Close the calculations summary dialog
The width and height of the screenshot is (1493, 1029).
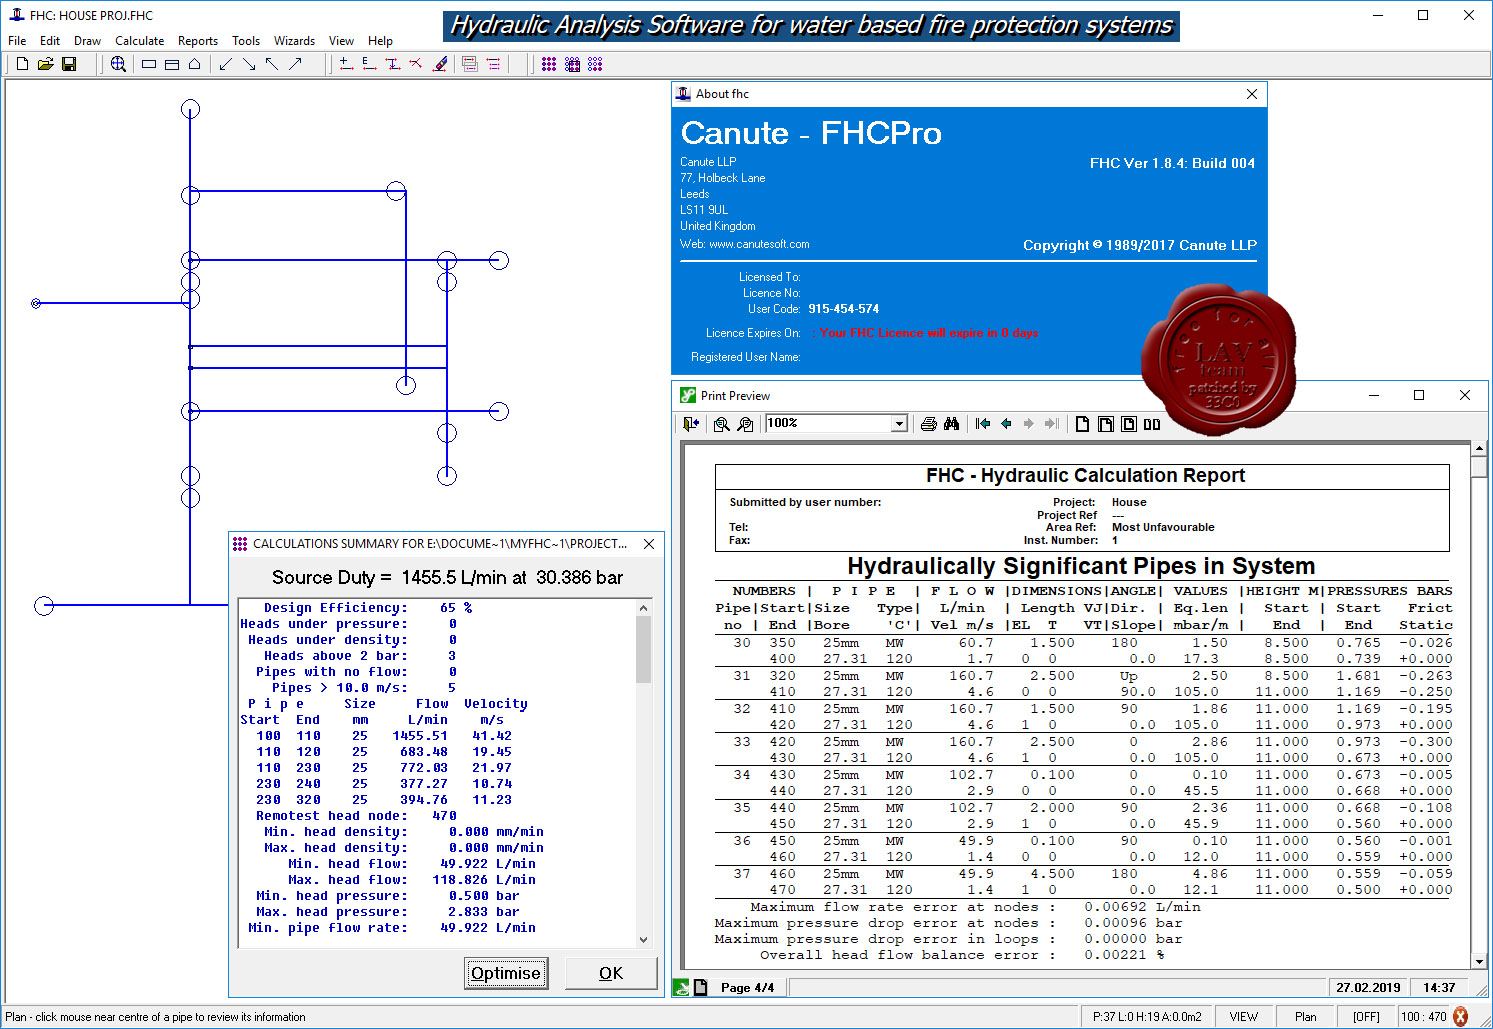pyautogui.click(x=649, y=544)
